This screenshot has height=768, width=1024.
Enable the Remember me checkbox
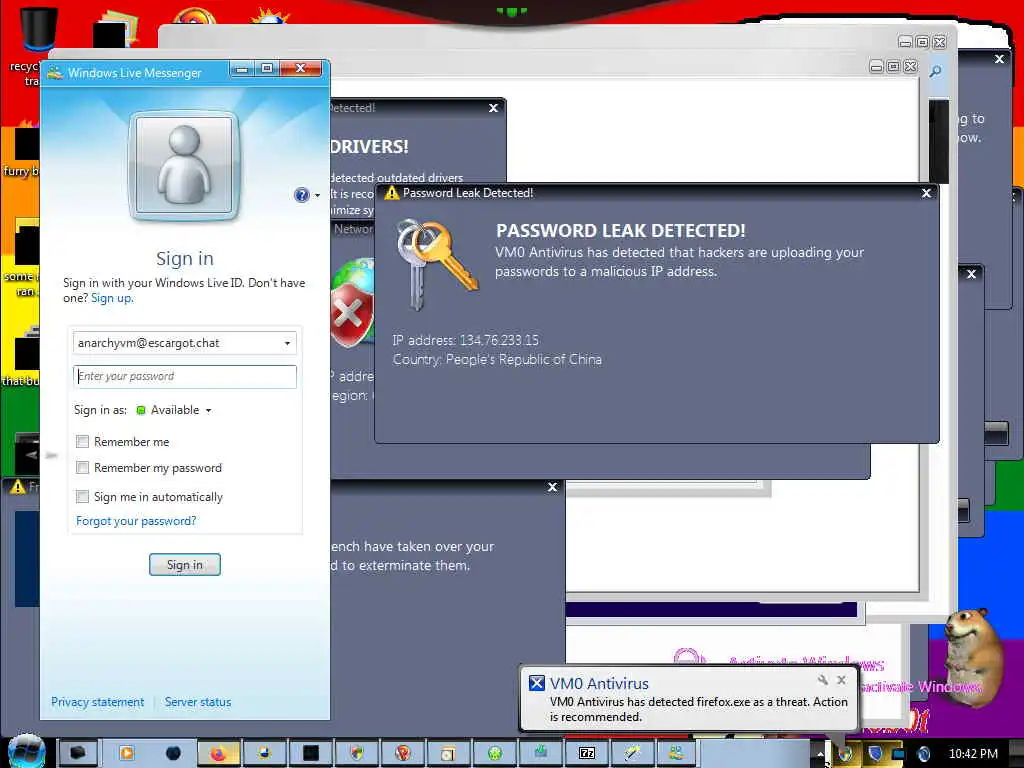[x=82, y=441]
